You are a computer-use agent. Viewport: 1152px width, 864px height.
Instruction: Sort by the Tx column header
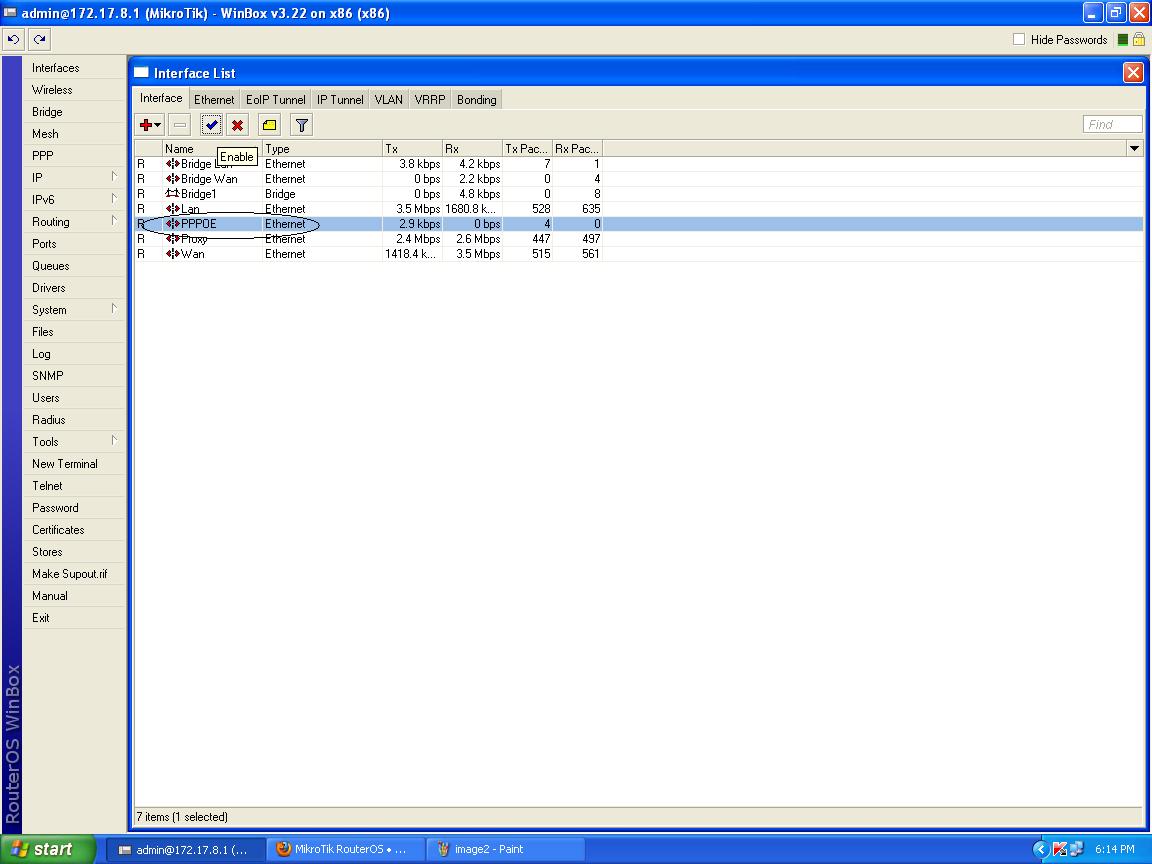412,148
